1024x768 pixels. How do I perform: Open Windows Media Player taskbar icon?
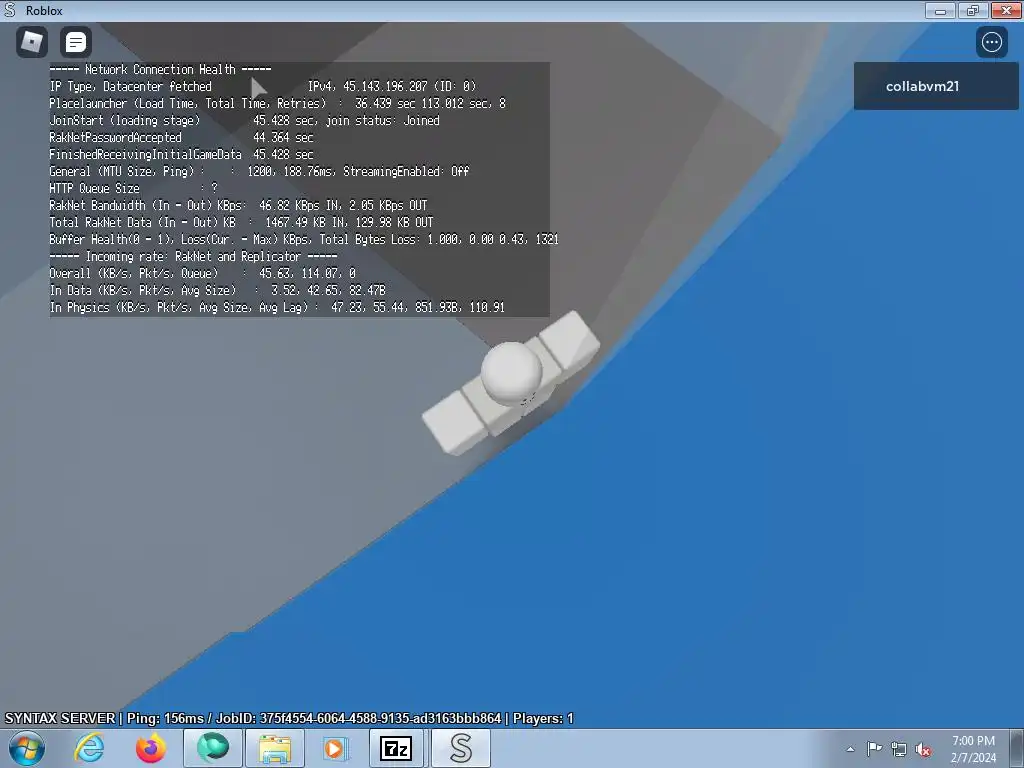point(335,748)
